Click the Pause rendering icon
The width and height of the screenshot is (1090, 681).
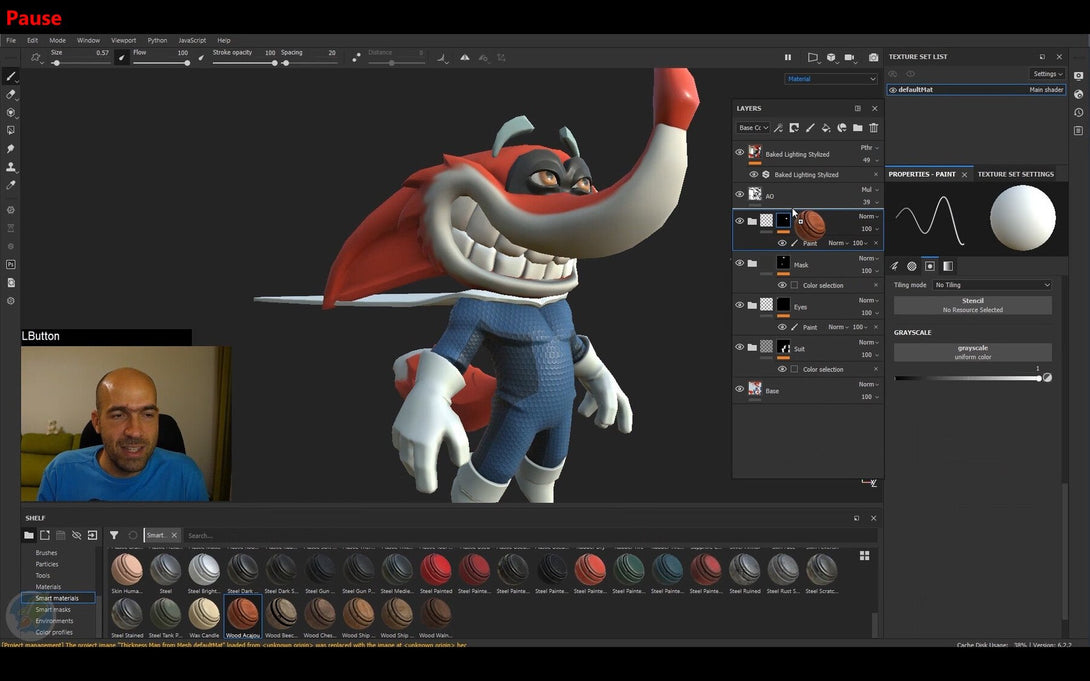[788, 58]
